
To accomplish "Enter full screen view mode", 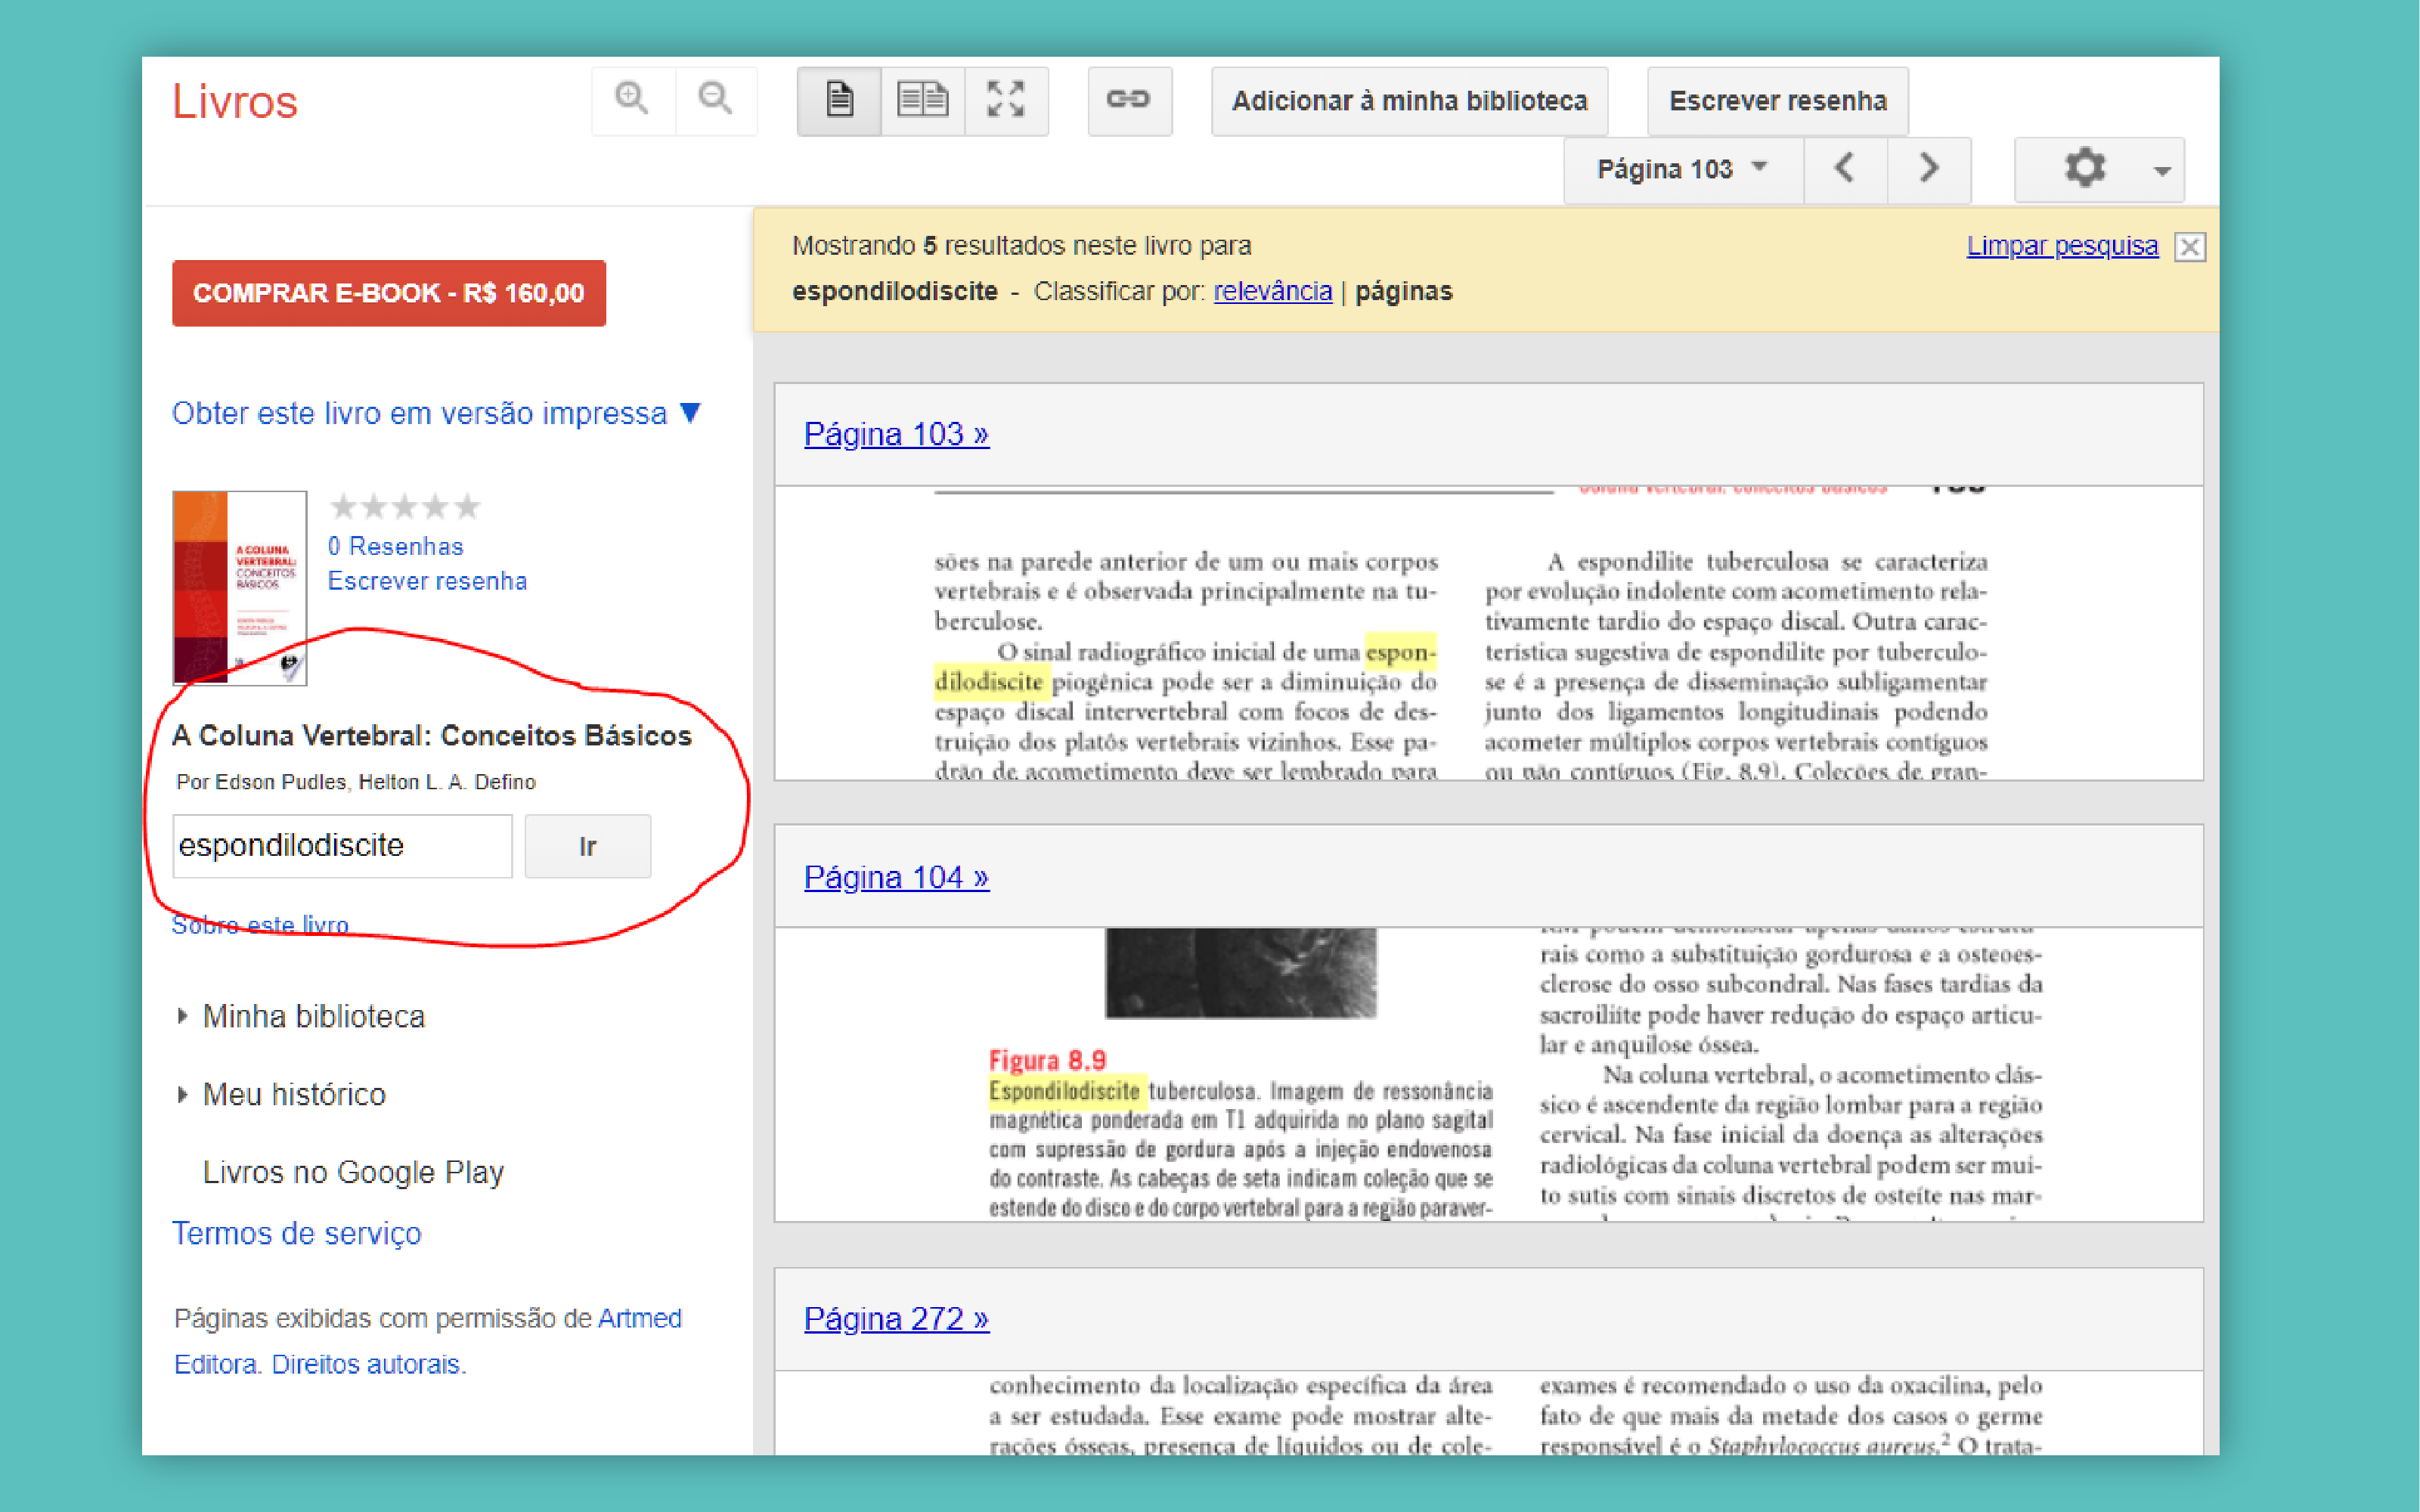I will tap(1005, 100).
